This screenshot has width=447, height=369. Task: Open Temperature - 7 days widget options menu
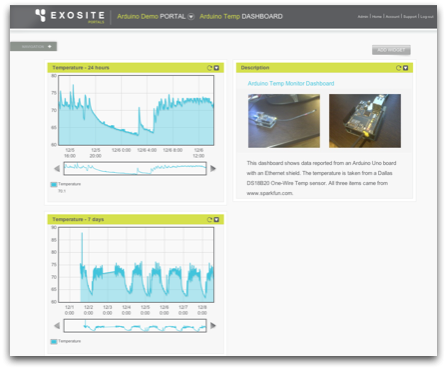coord(216,220)
